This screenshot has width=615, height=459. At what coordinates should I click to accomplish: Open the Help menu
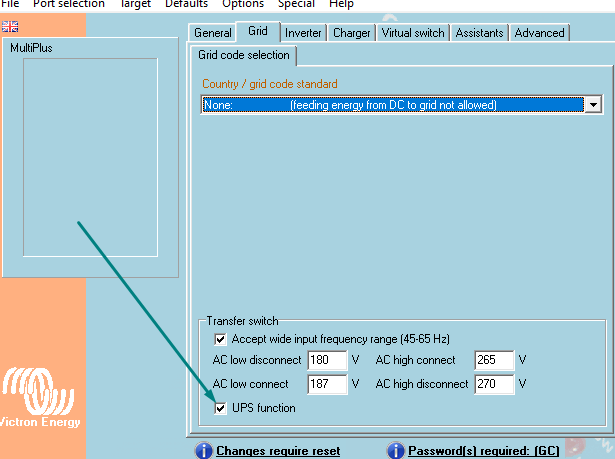(341, 4)
